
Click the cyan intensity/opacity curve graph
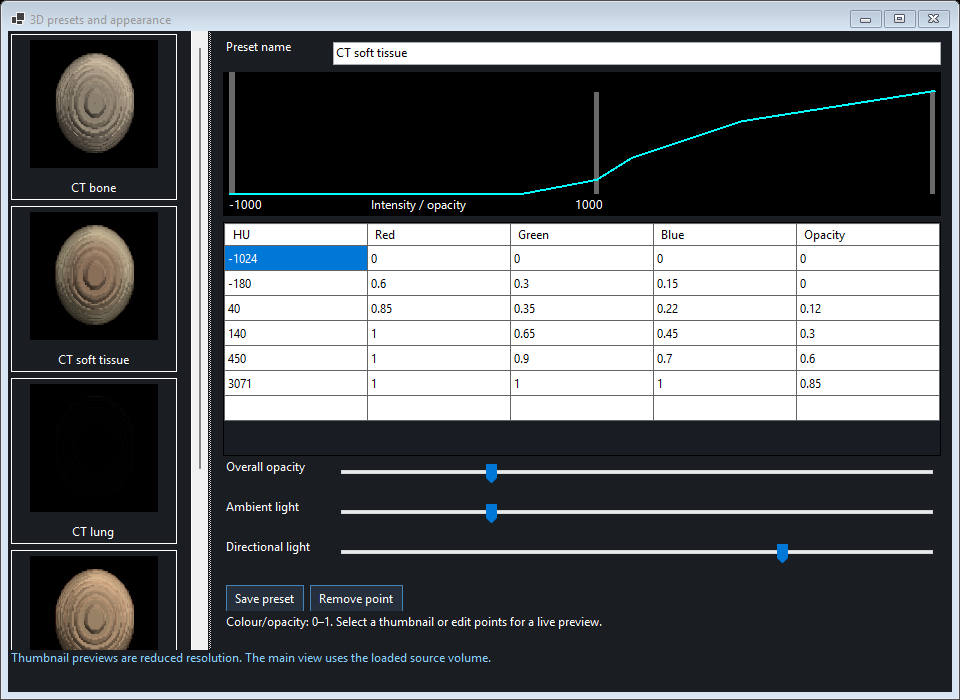click(x=582, y=144)
